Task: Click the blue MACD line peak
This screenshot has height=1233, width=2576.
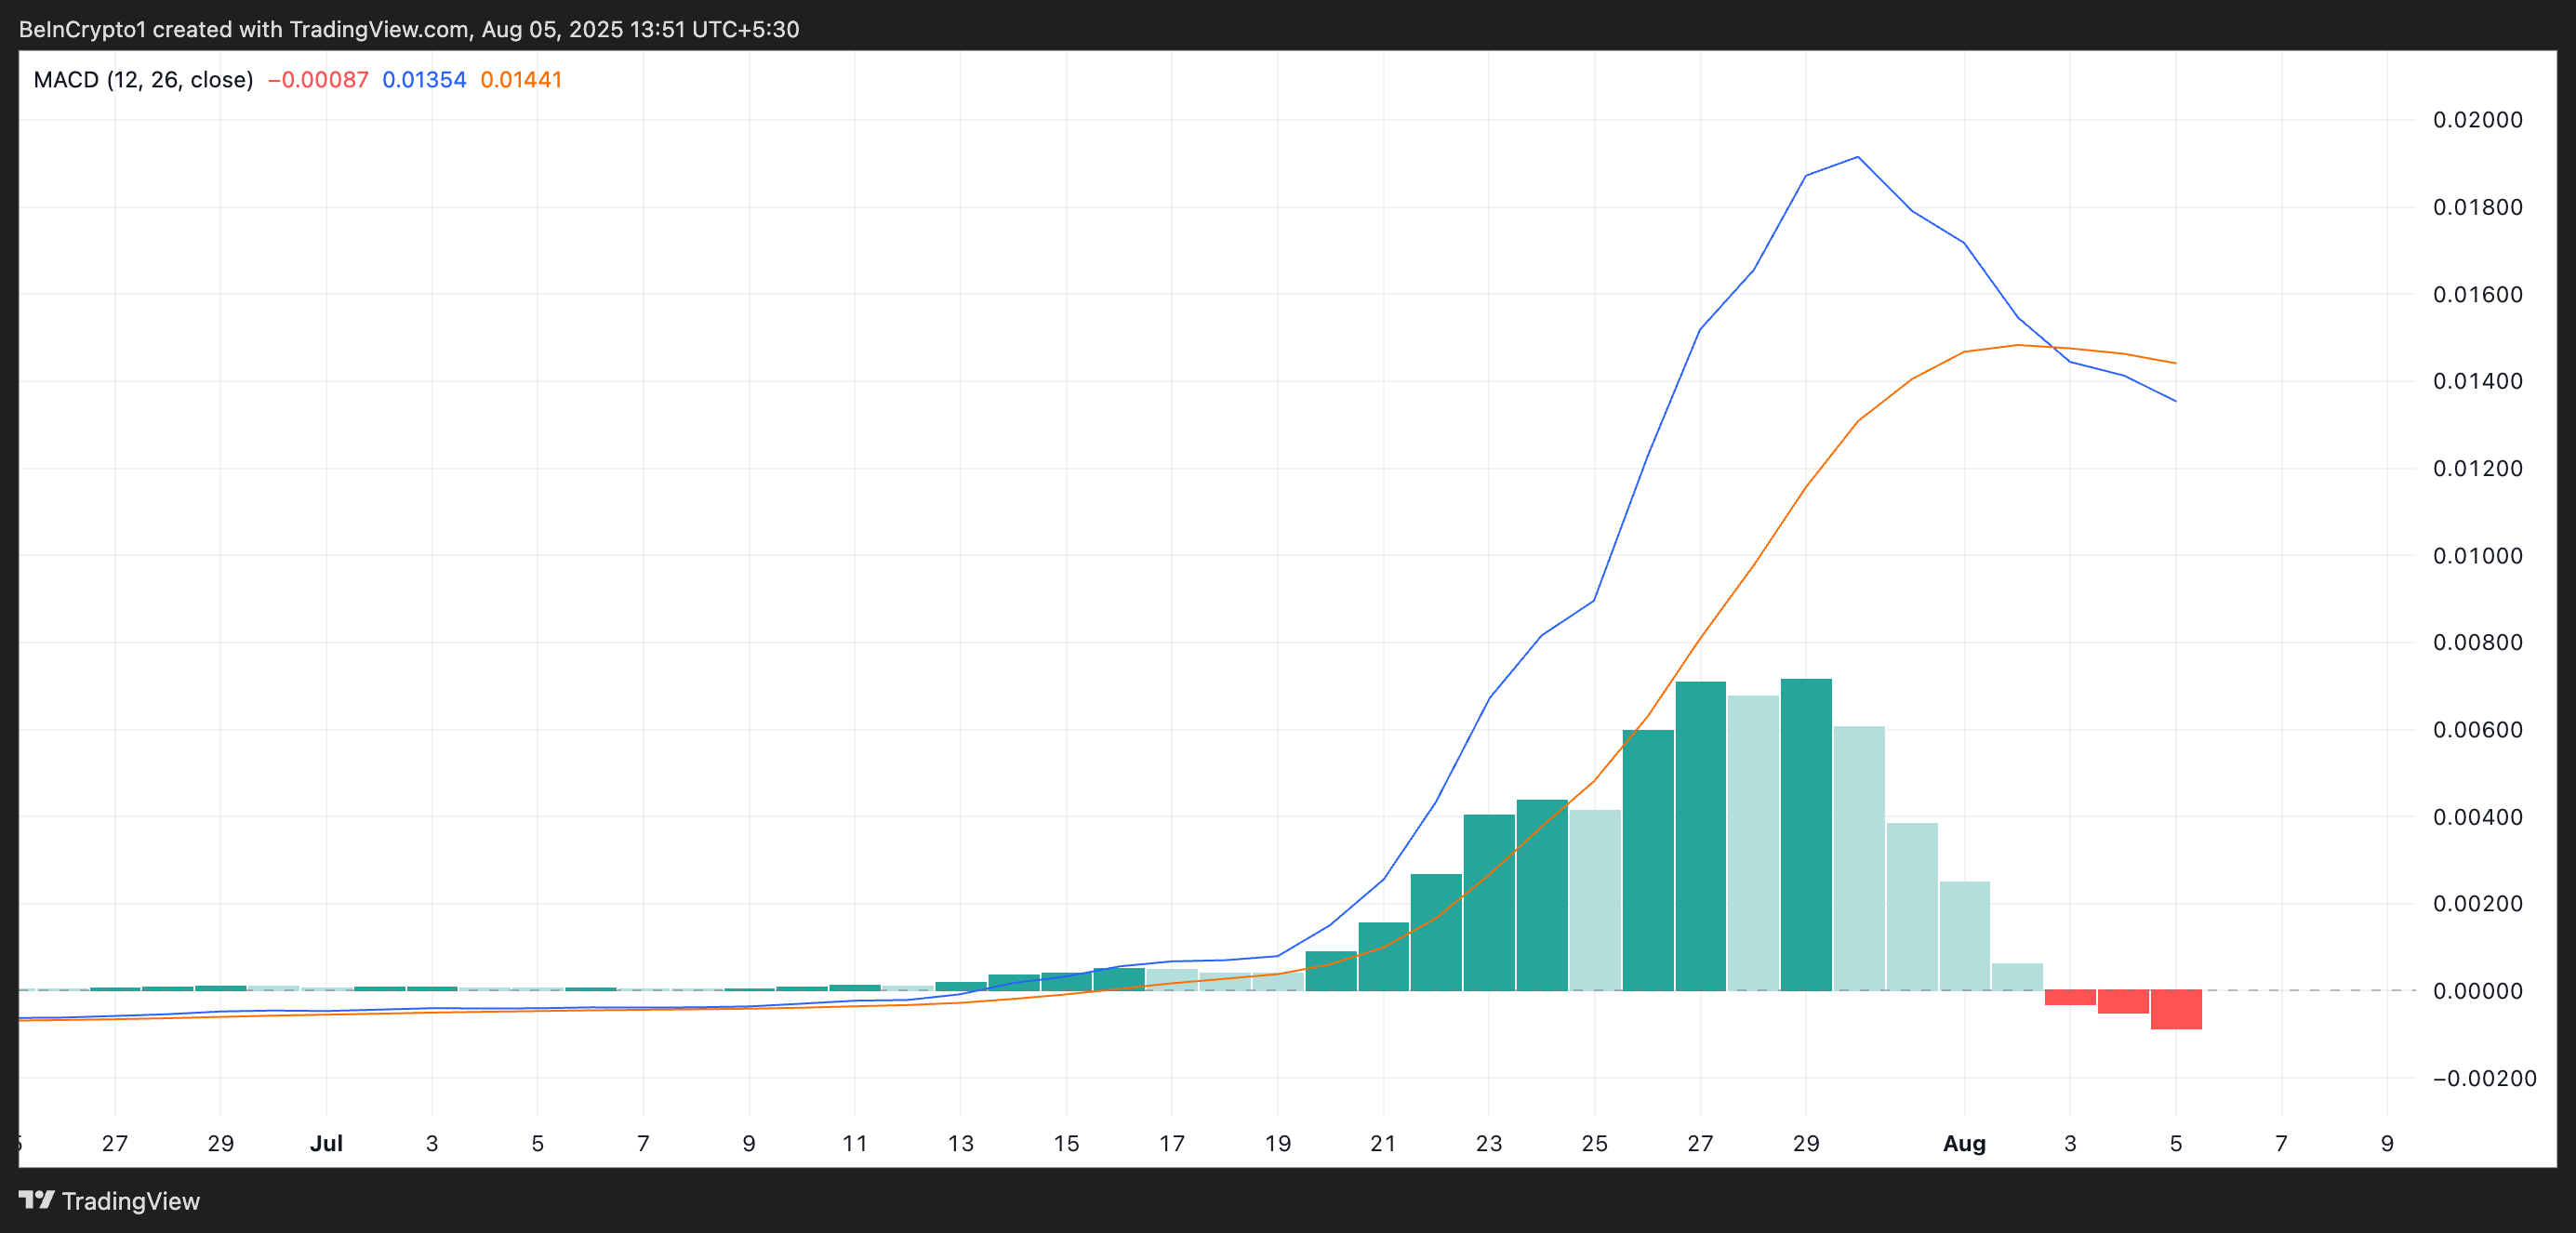Action: [x=1857, y=157]
